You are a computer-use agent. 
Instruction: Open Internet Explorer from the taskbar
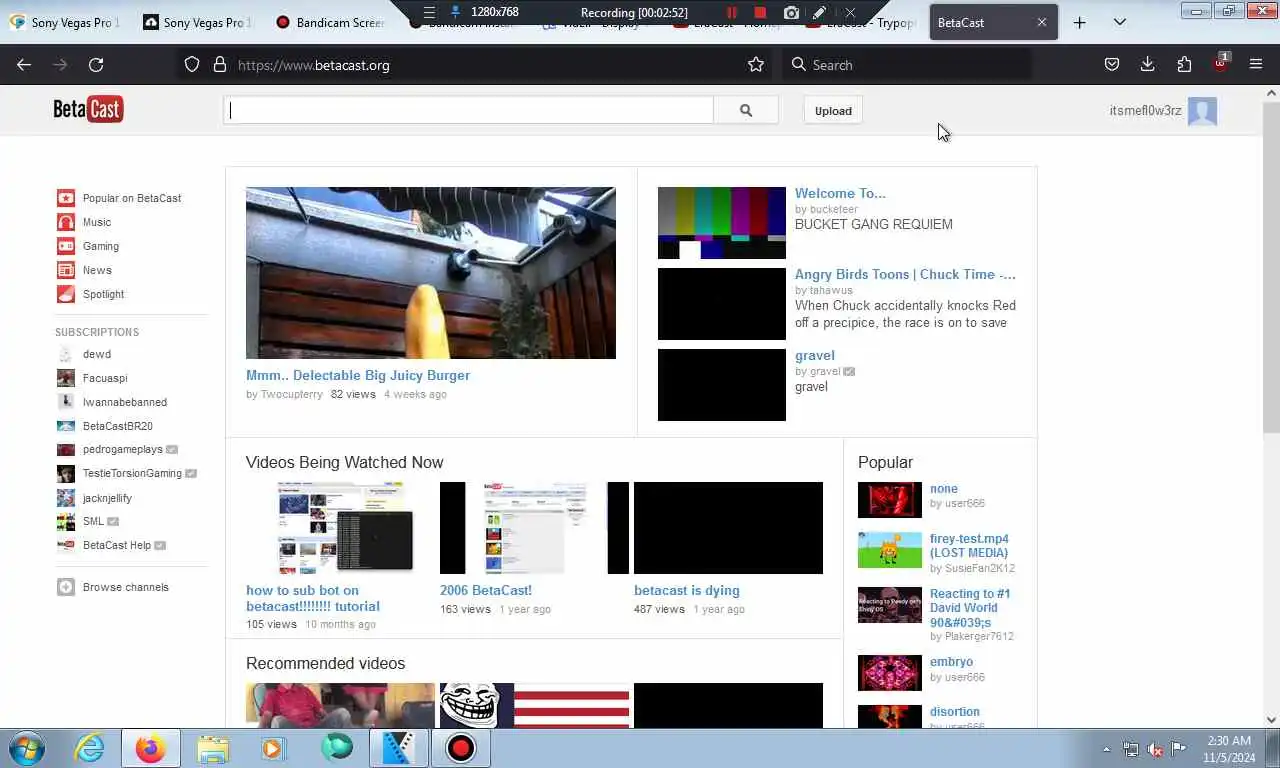[x=90, y=748]
